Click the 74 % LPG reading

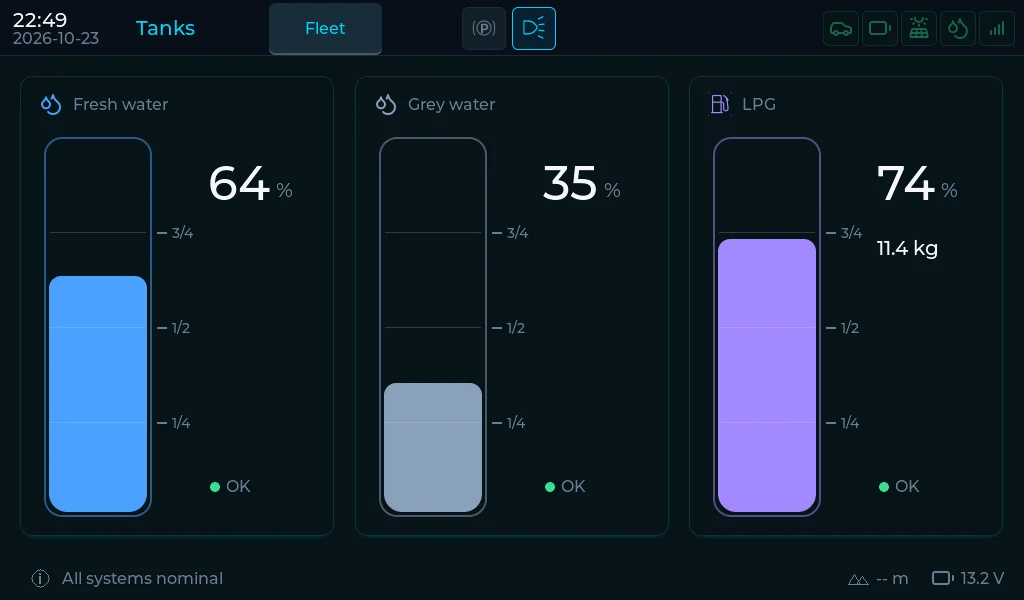tap(918, 183)
